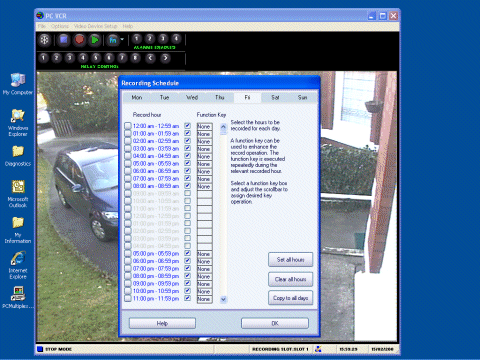
Task: Open the dropdown arrow beside the fn icon
Action: point(122,40)
